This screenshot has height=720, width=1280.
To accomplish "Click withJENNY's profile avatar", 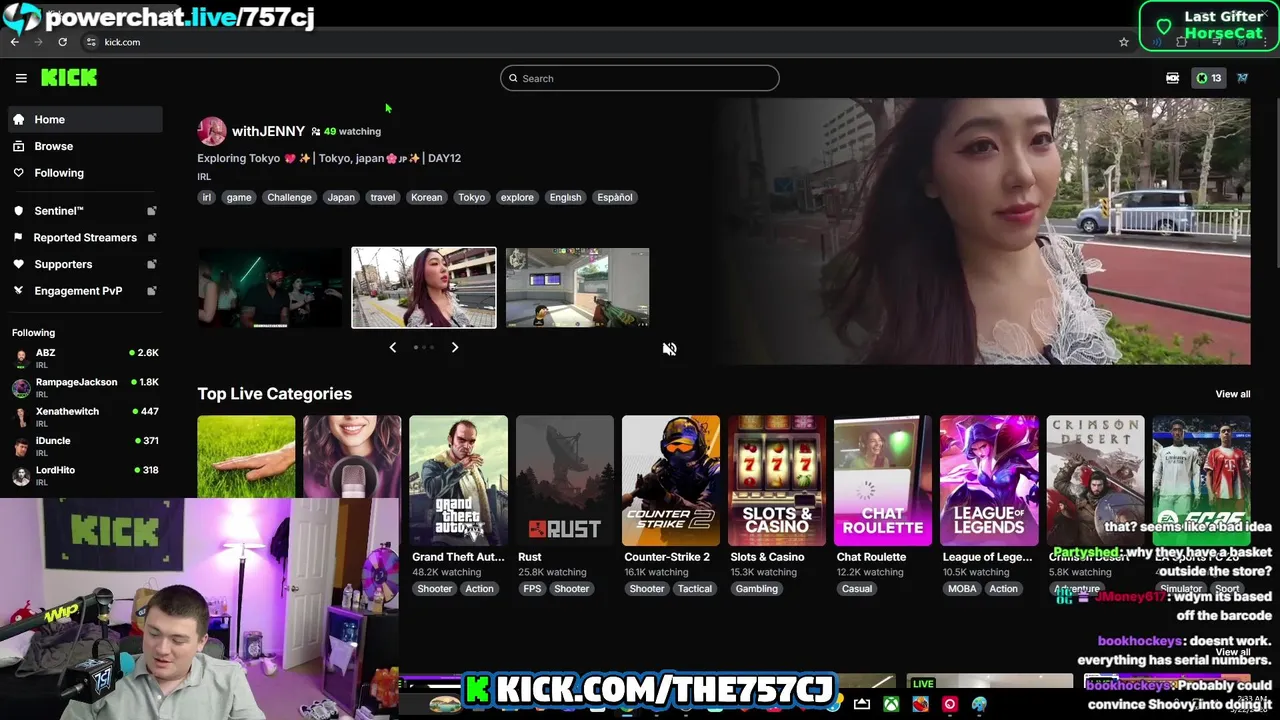I will click(211, 131).
